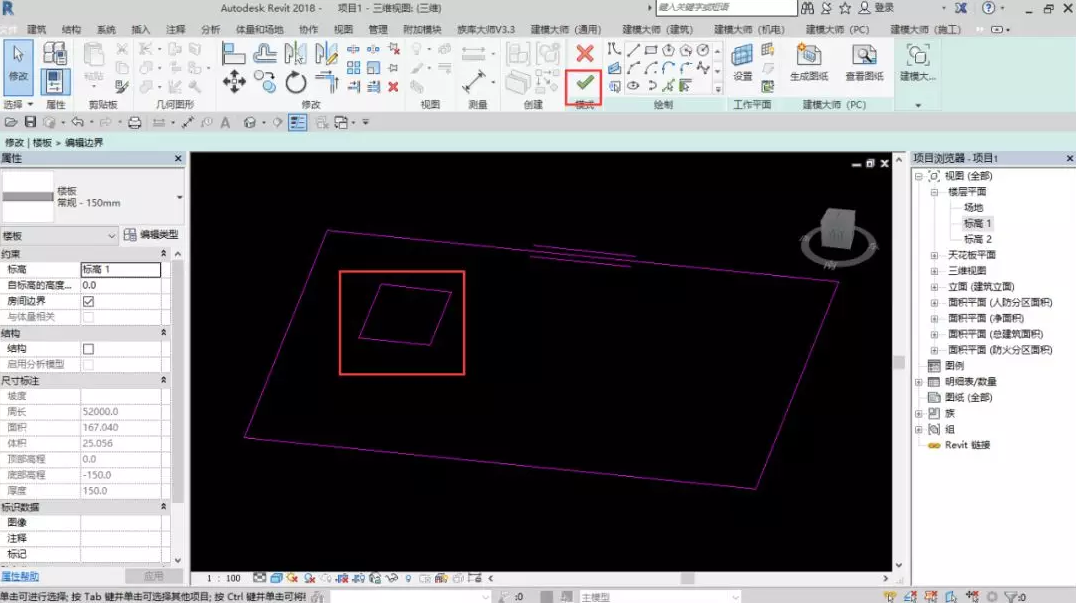
Task: Click the Level (标高) value field
Action: [x=121, y=269]
